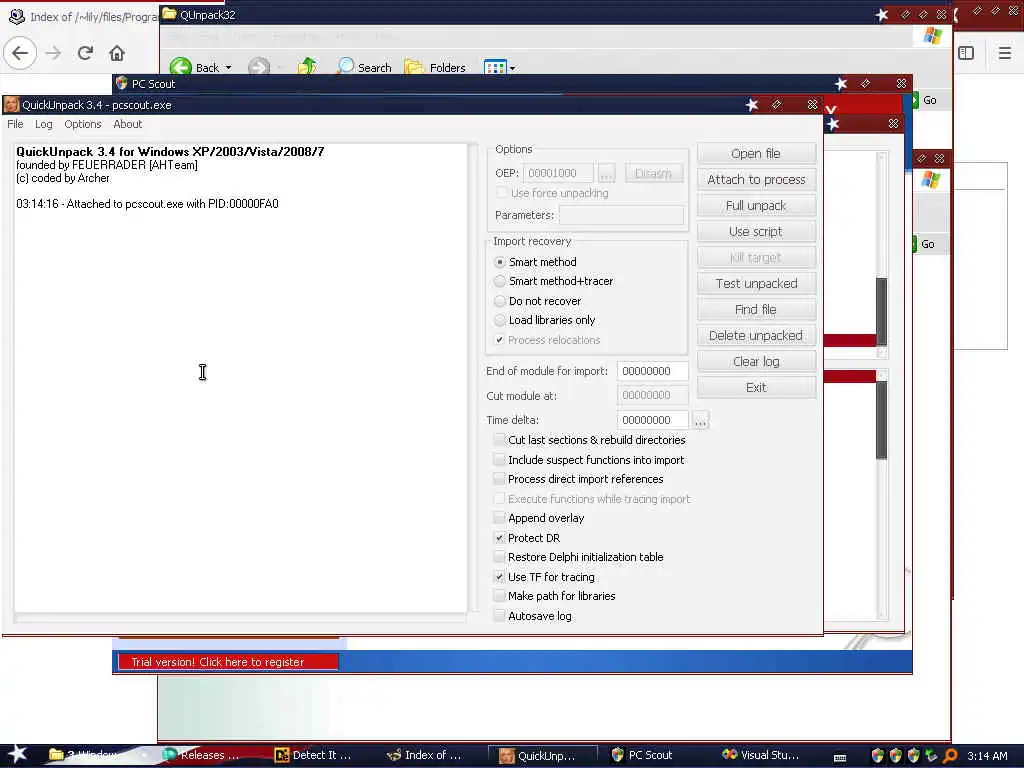Click keyboard icon in system tray
The image size is (1024, 768).
[840, 757]
